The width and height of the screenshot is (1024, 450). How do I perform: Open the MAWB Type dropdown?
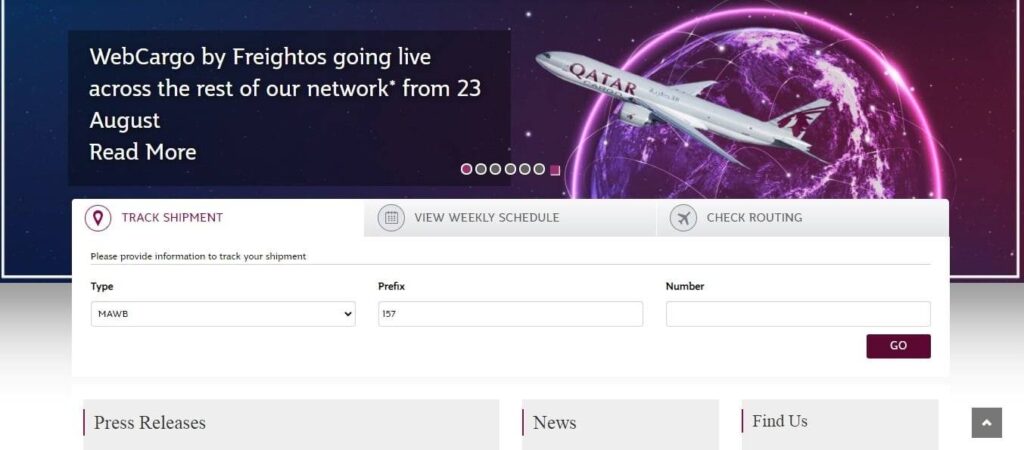click(x=223, y=313)
